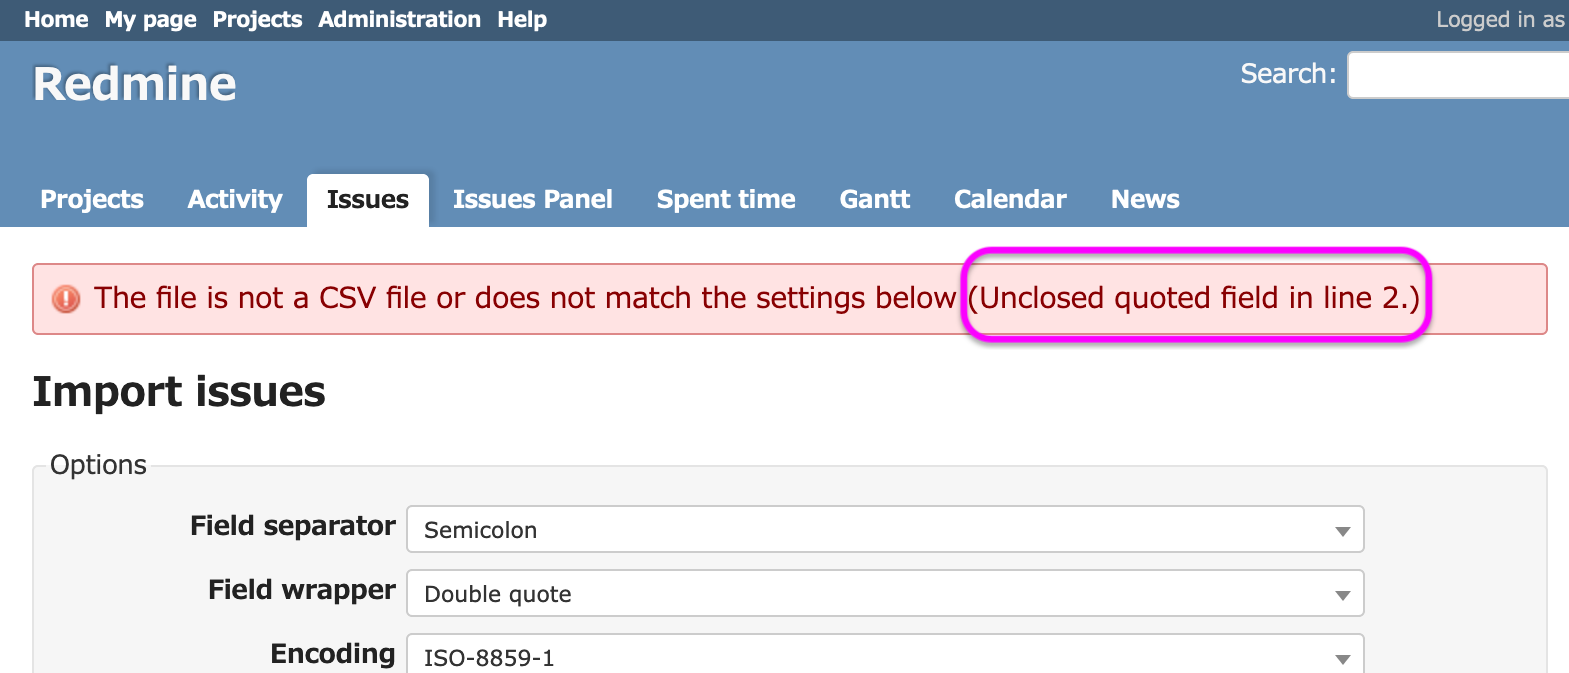Screen dimensions: 1569x673
Task: Switch to the Projects tab
Action: point(92,199)
